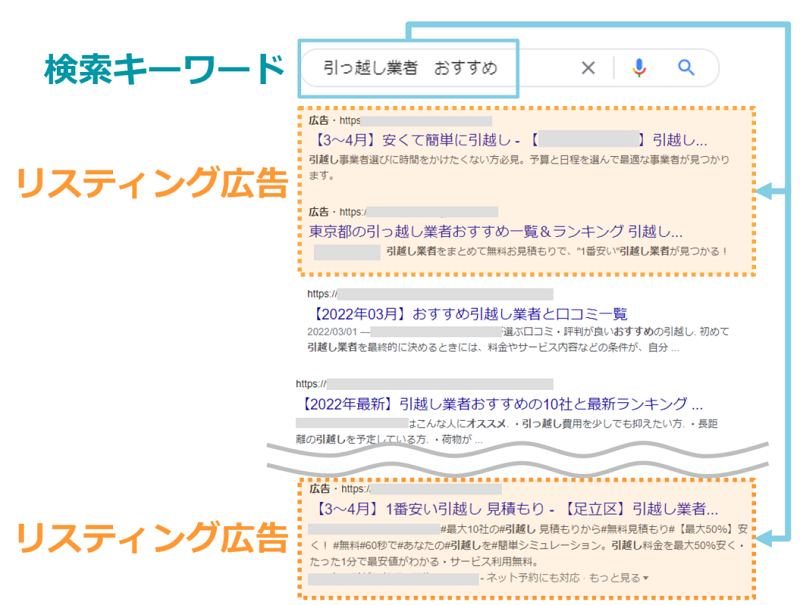Click snippet たった1分で最安値がわかる・サービス利用無料

[x=423, y=562]
